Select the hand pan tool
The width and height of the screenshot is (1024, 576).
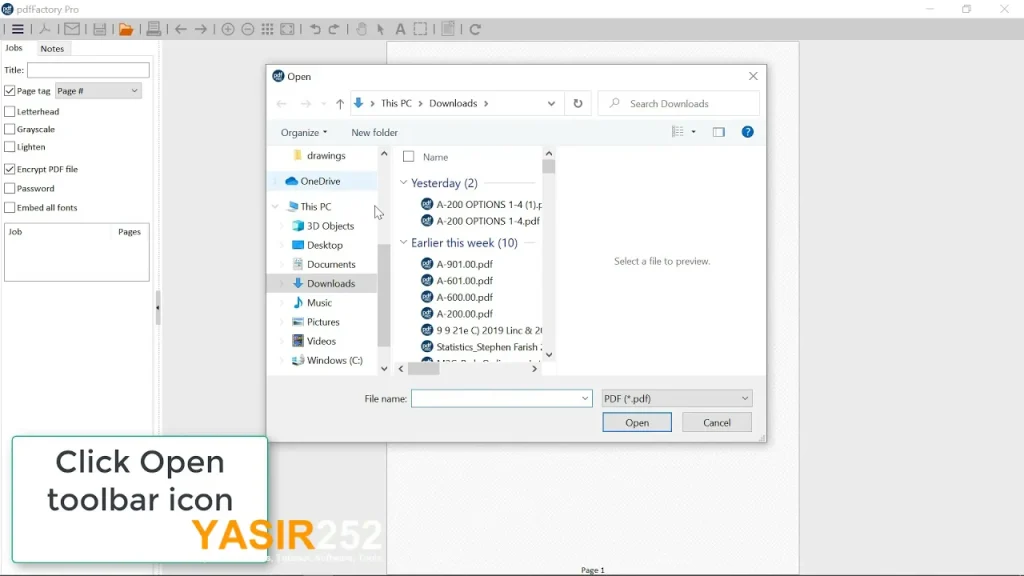pos(361,29)
